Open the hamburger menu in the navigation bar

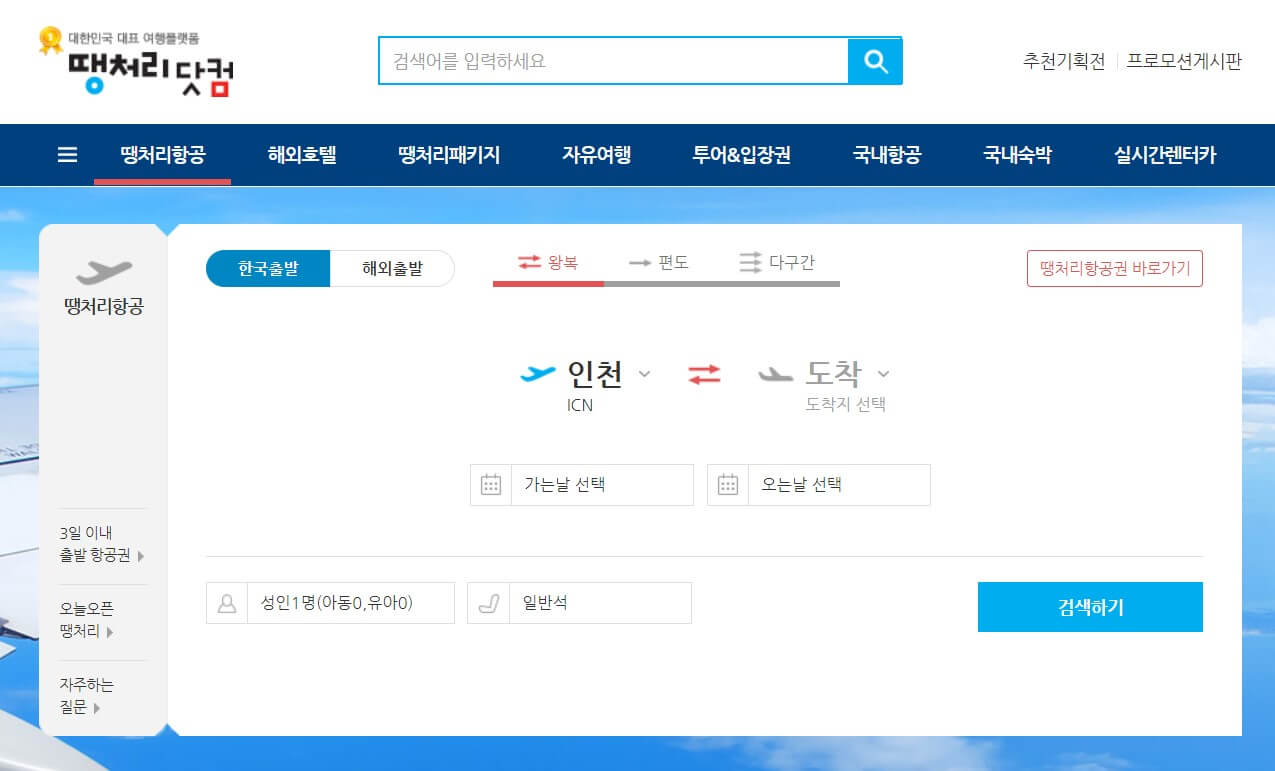pos(66,155)
